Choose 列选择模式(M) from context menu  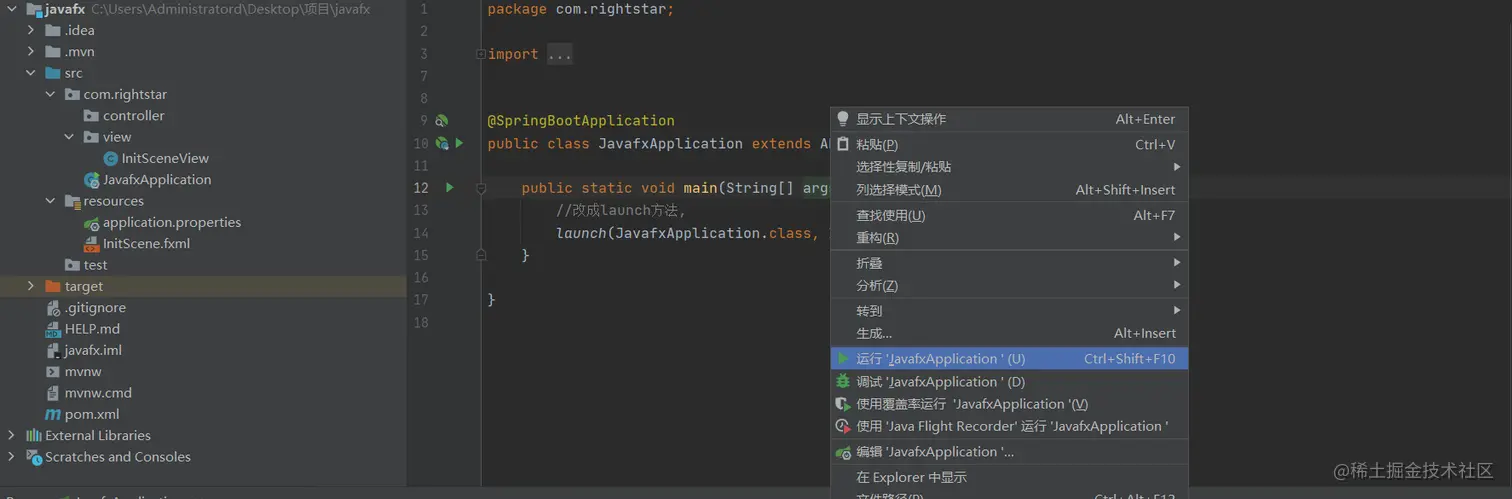[x=1009, y=190]
